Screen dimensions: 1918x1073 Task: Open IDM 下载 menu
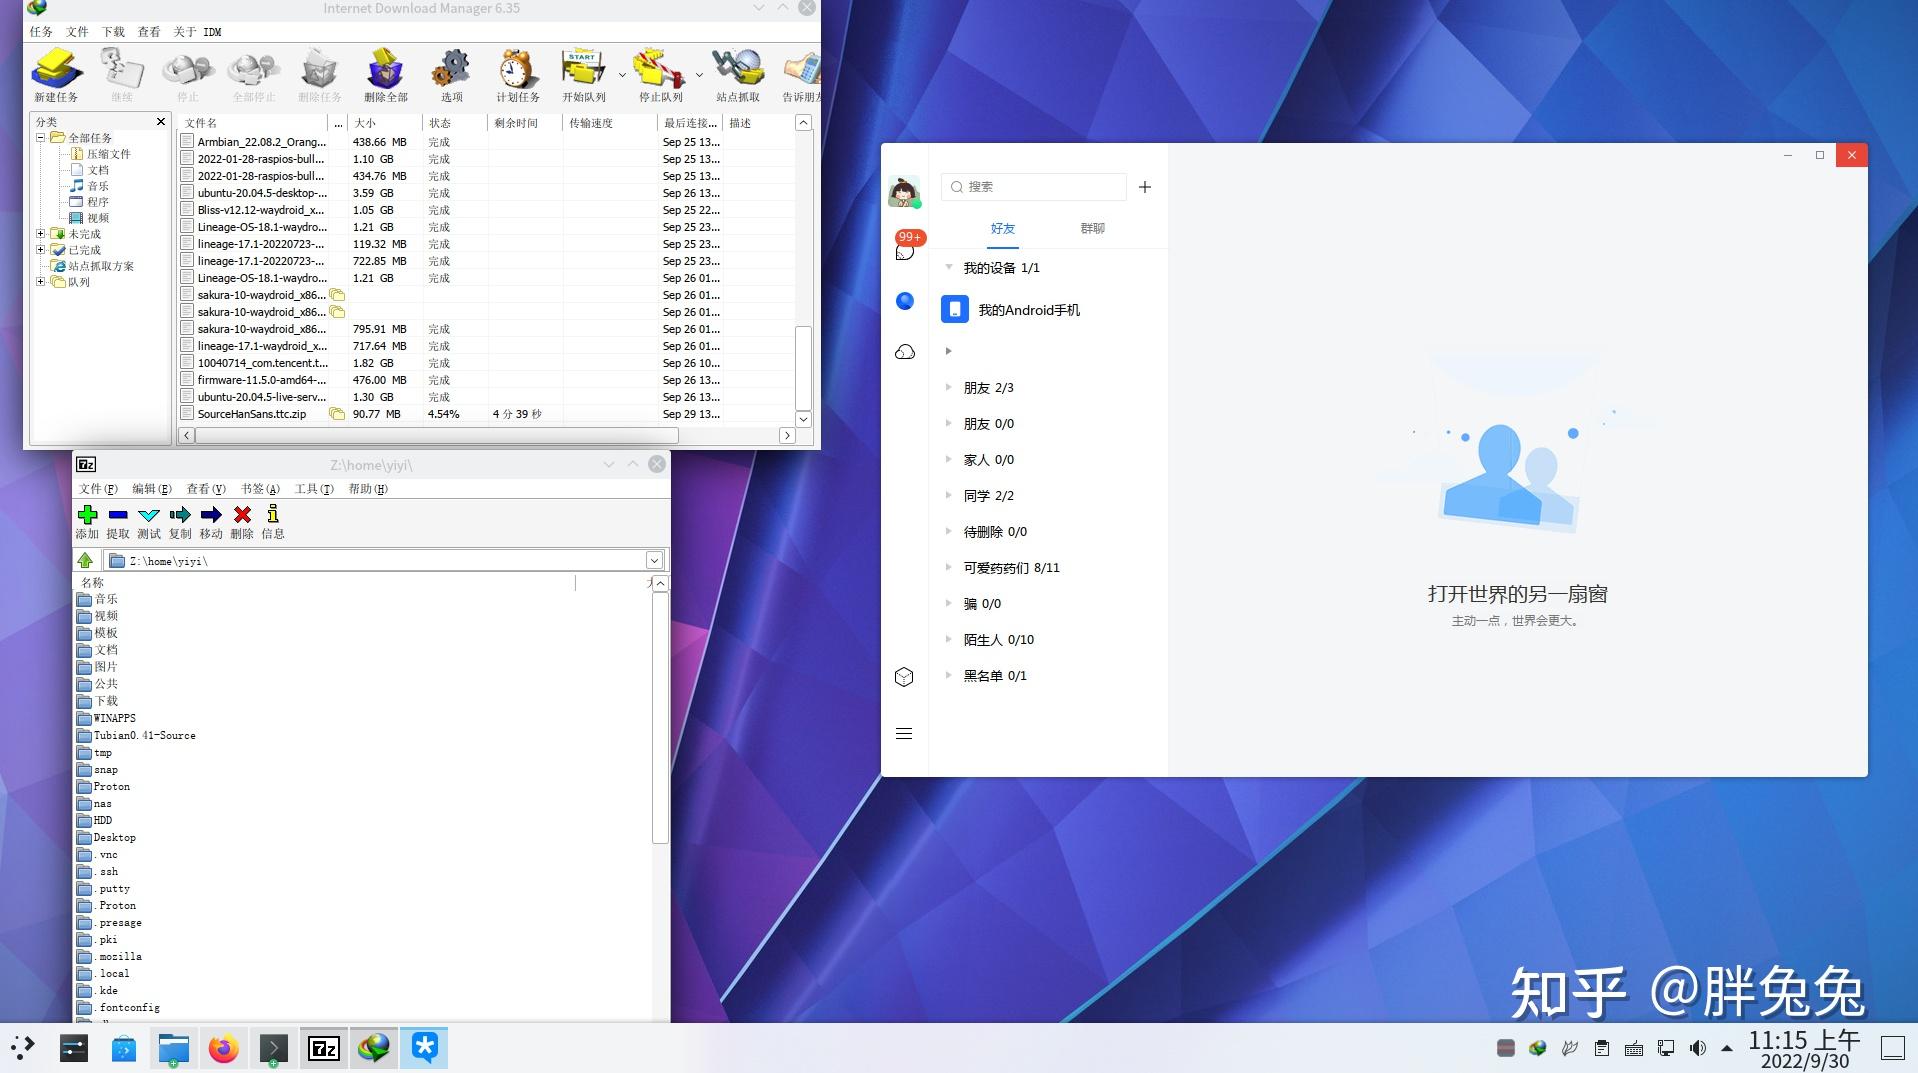click(113, 32)
